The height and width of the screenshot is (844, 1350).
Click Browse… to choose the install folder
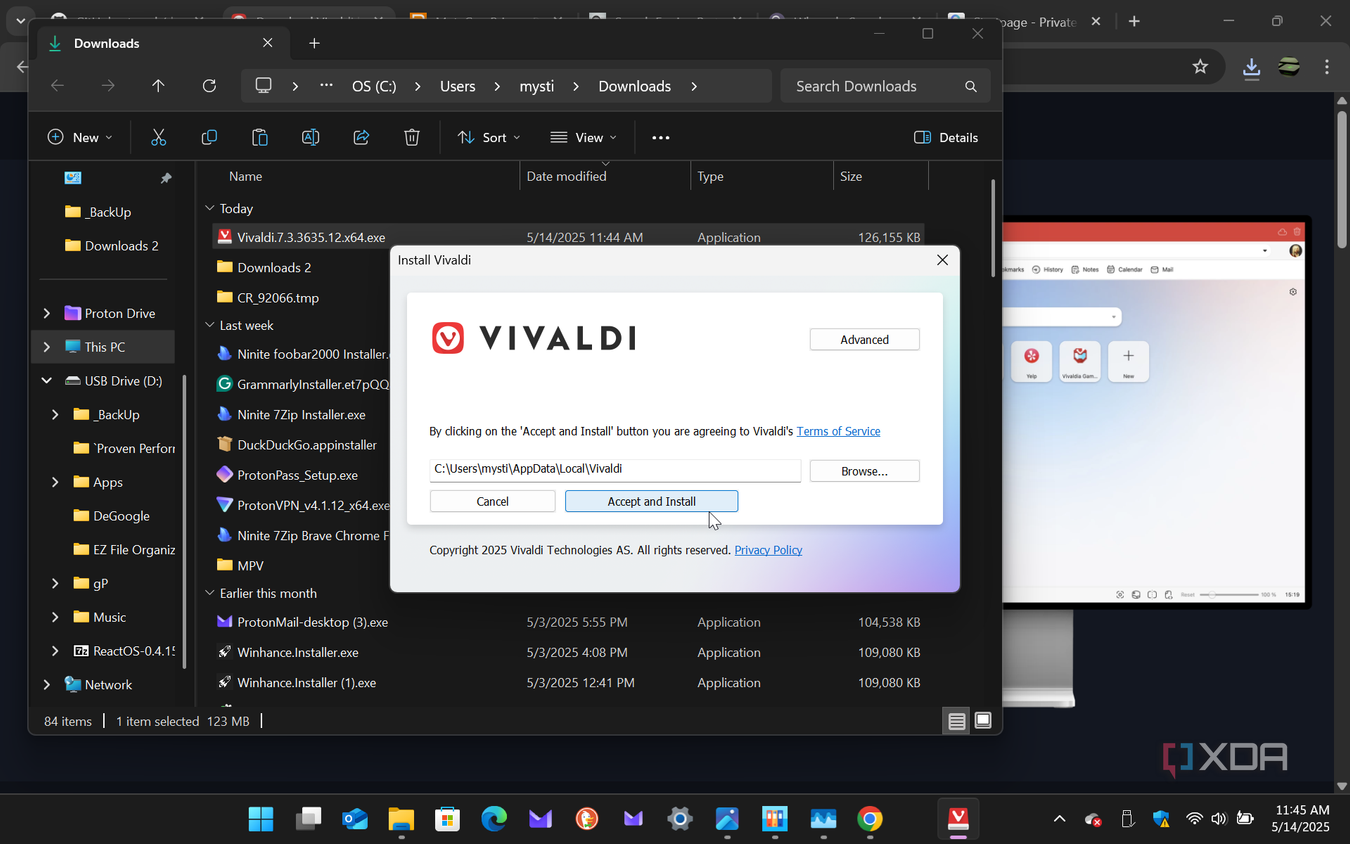click(864, 471)
